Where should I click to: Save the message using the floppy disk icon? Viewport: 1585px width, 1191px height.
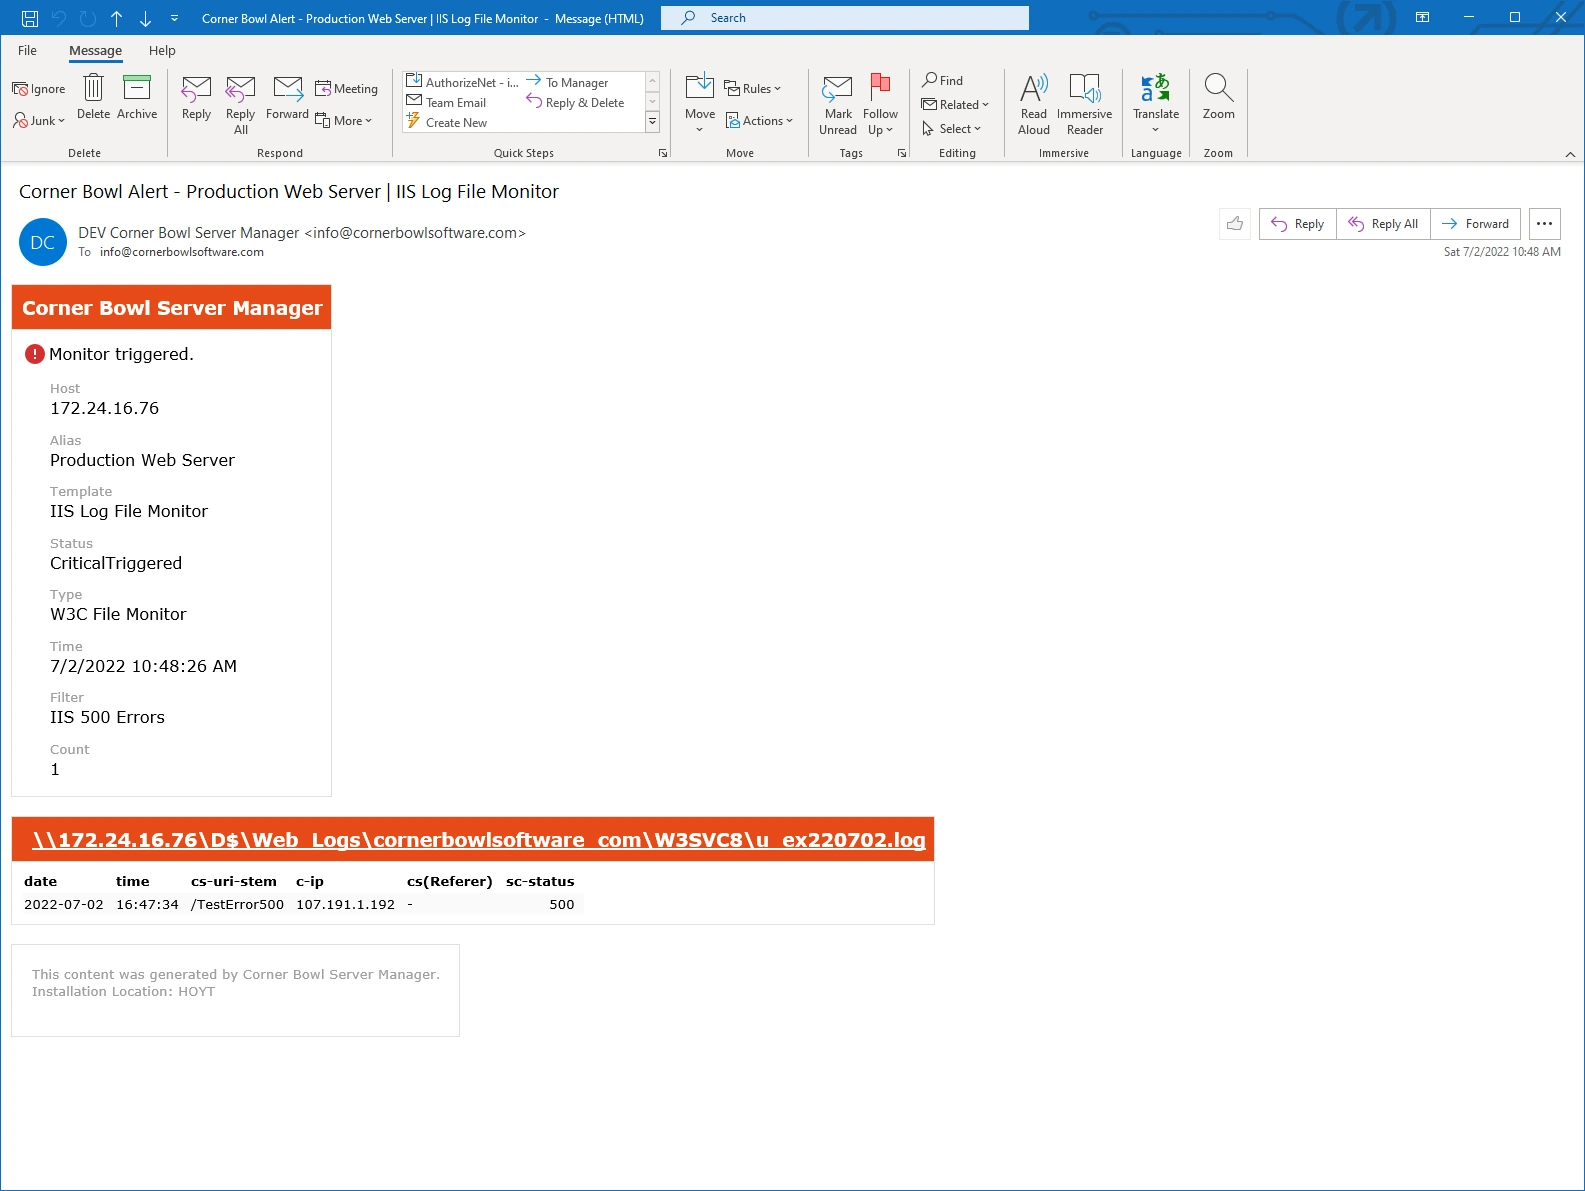(x=30, y=18)
